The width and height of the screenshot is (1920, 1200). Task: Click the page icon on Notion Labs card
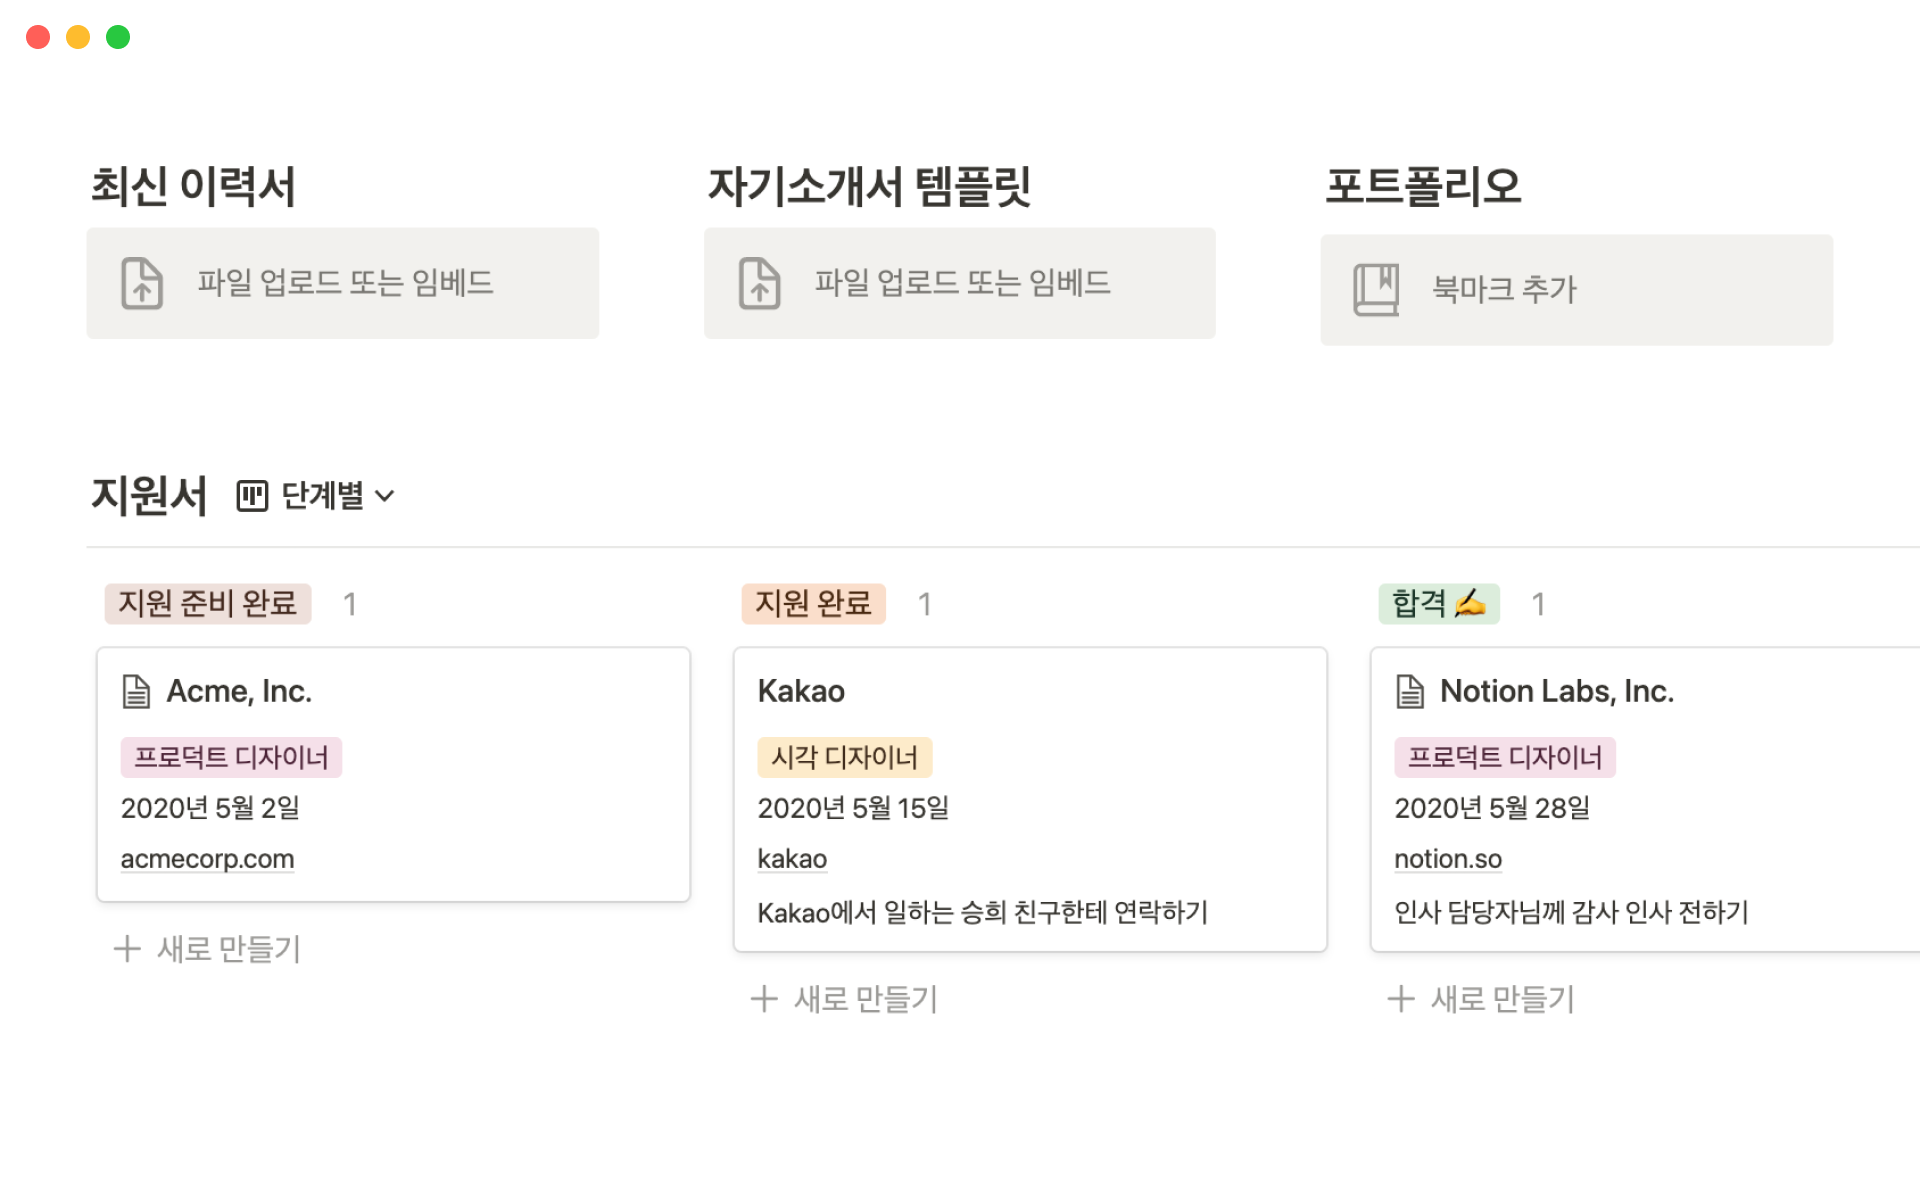click(1410, 691)
